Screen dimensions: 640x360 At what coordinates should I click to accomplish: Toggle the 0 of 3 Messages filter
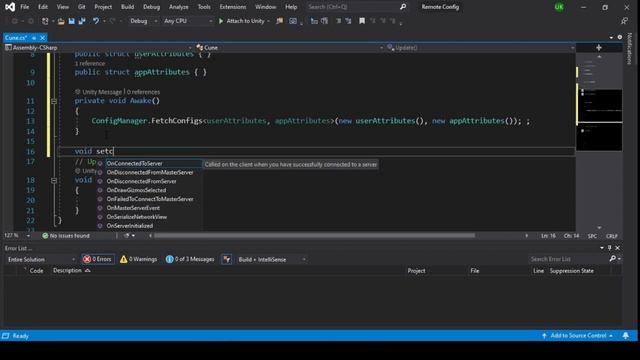tap(190, 259)
